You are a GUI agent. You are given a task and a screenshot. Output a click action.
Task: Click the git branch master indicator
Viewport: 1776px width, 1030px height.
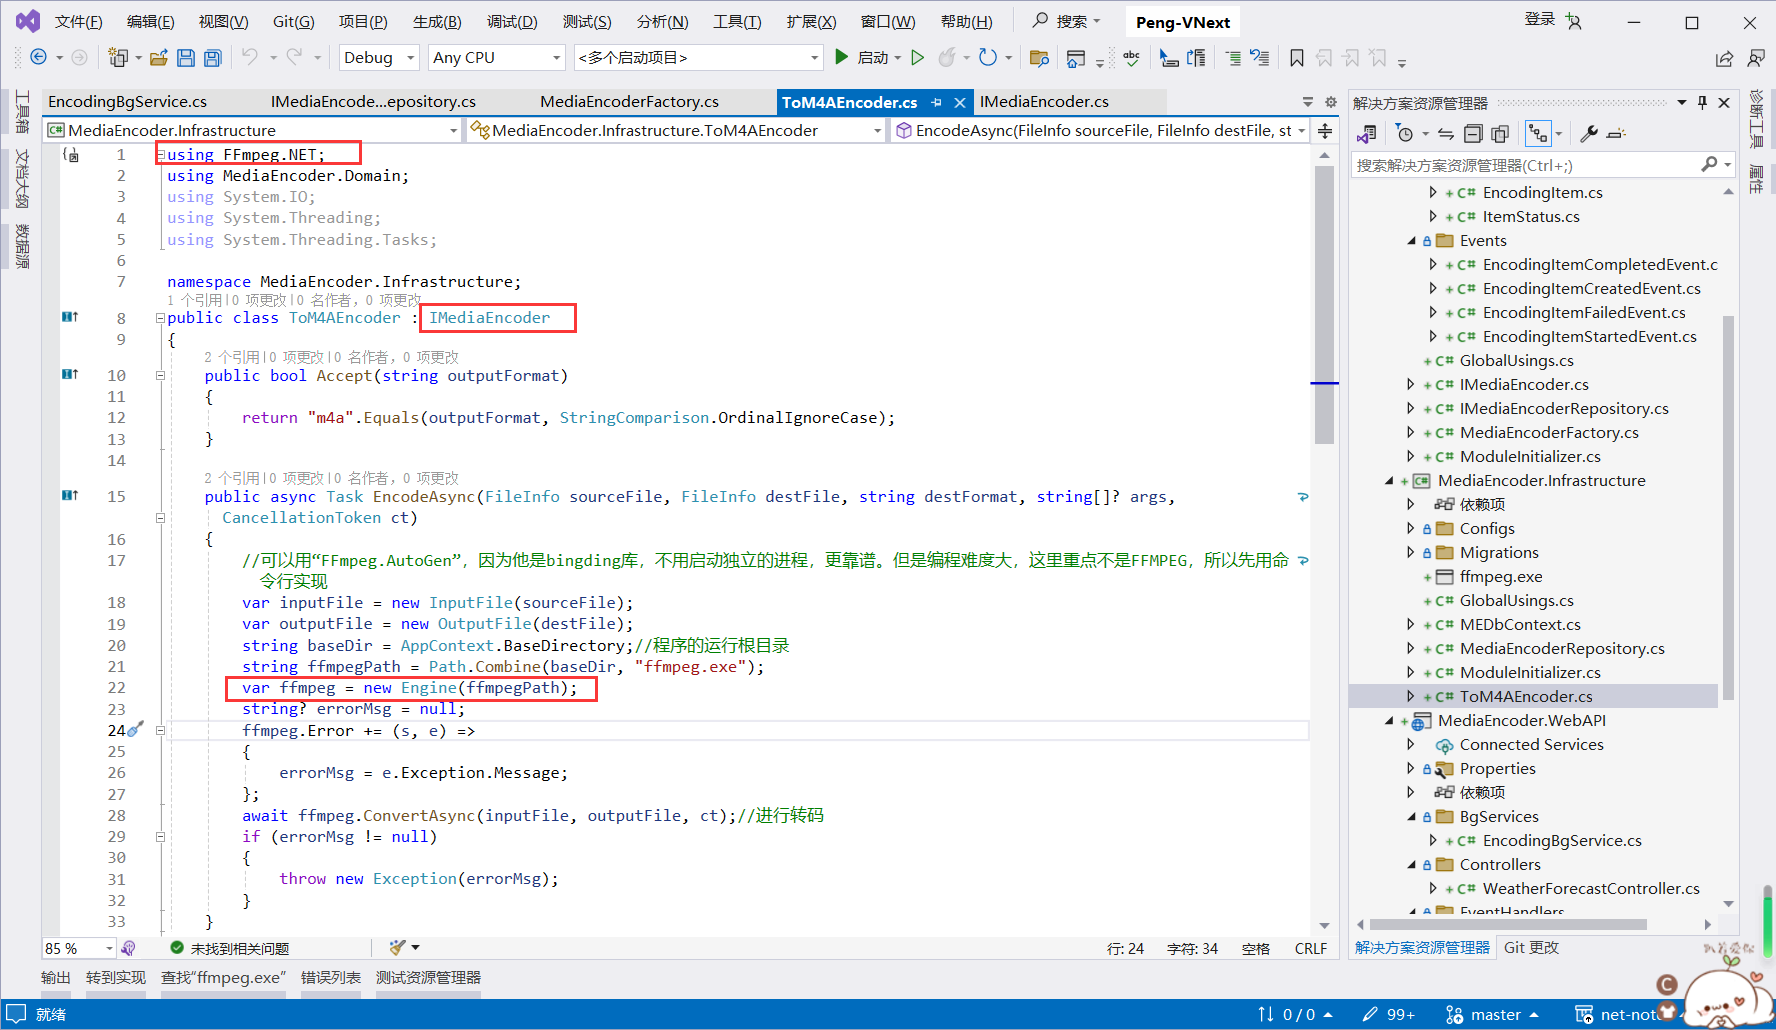pyautogui.click(x=1492, y=1014)
